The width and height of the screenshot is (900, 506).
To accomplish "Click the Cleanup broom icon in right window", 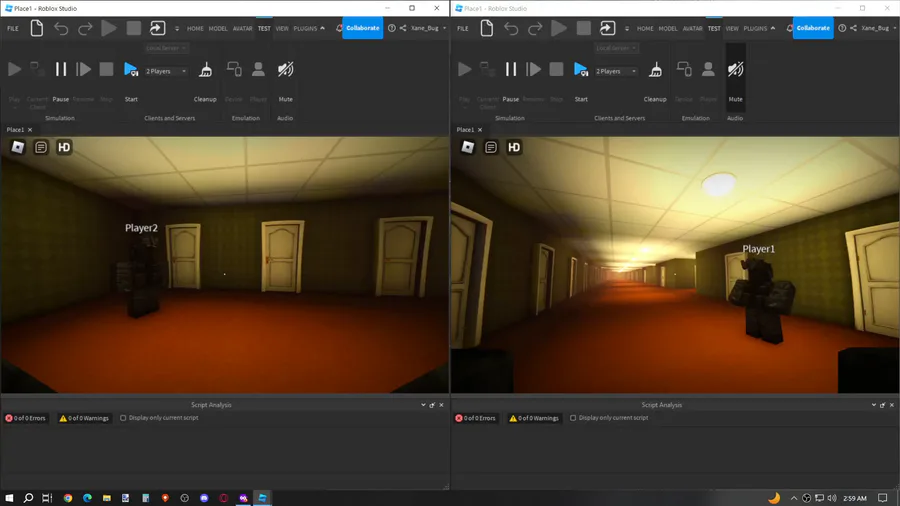I will (655, 70).
